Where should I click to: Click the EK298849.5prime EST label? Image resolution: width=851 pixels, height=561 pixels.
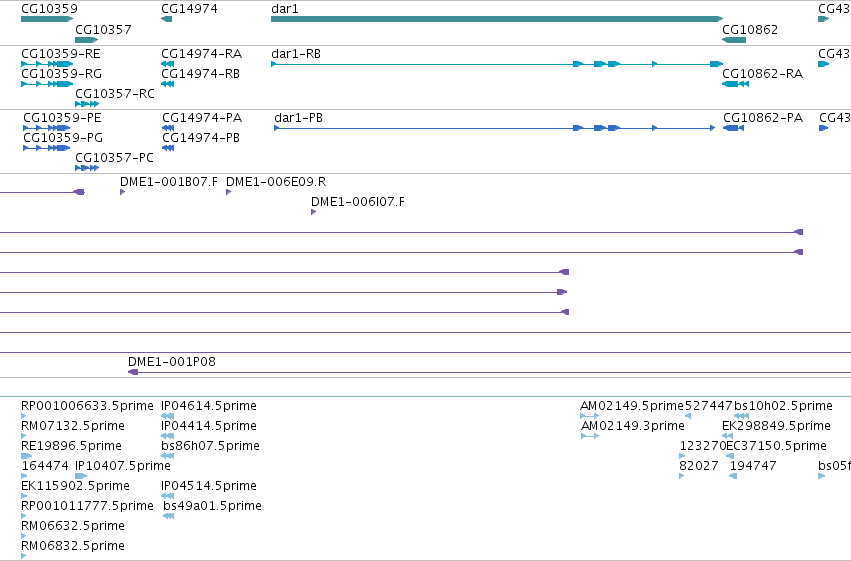[776, 426]
